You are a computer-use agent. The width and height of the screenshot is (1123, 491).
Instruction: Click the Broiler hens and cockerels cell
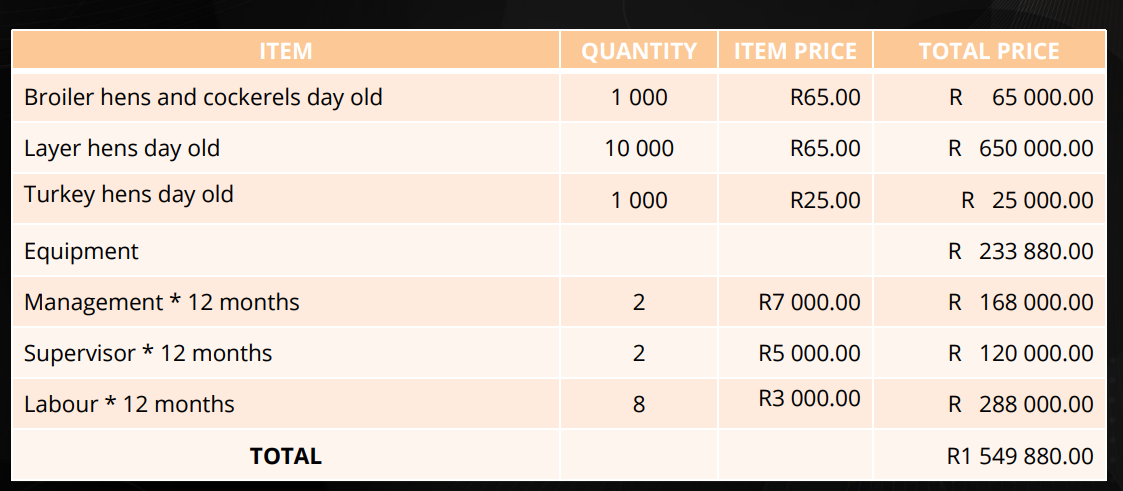203,98
